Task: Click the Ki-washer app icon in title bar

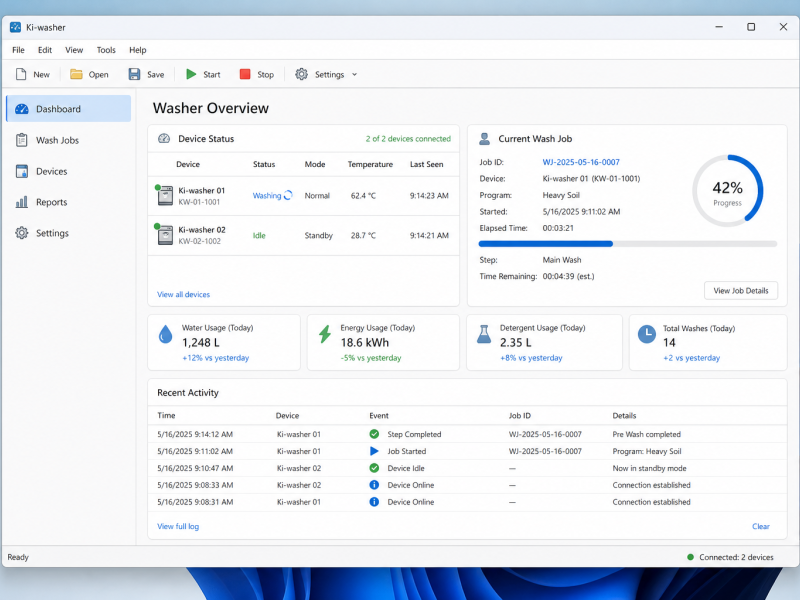Action: 15,27
